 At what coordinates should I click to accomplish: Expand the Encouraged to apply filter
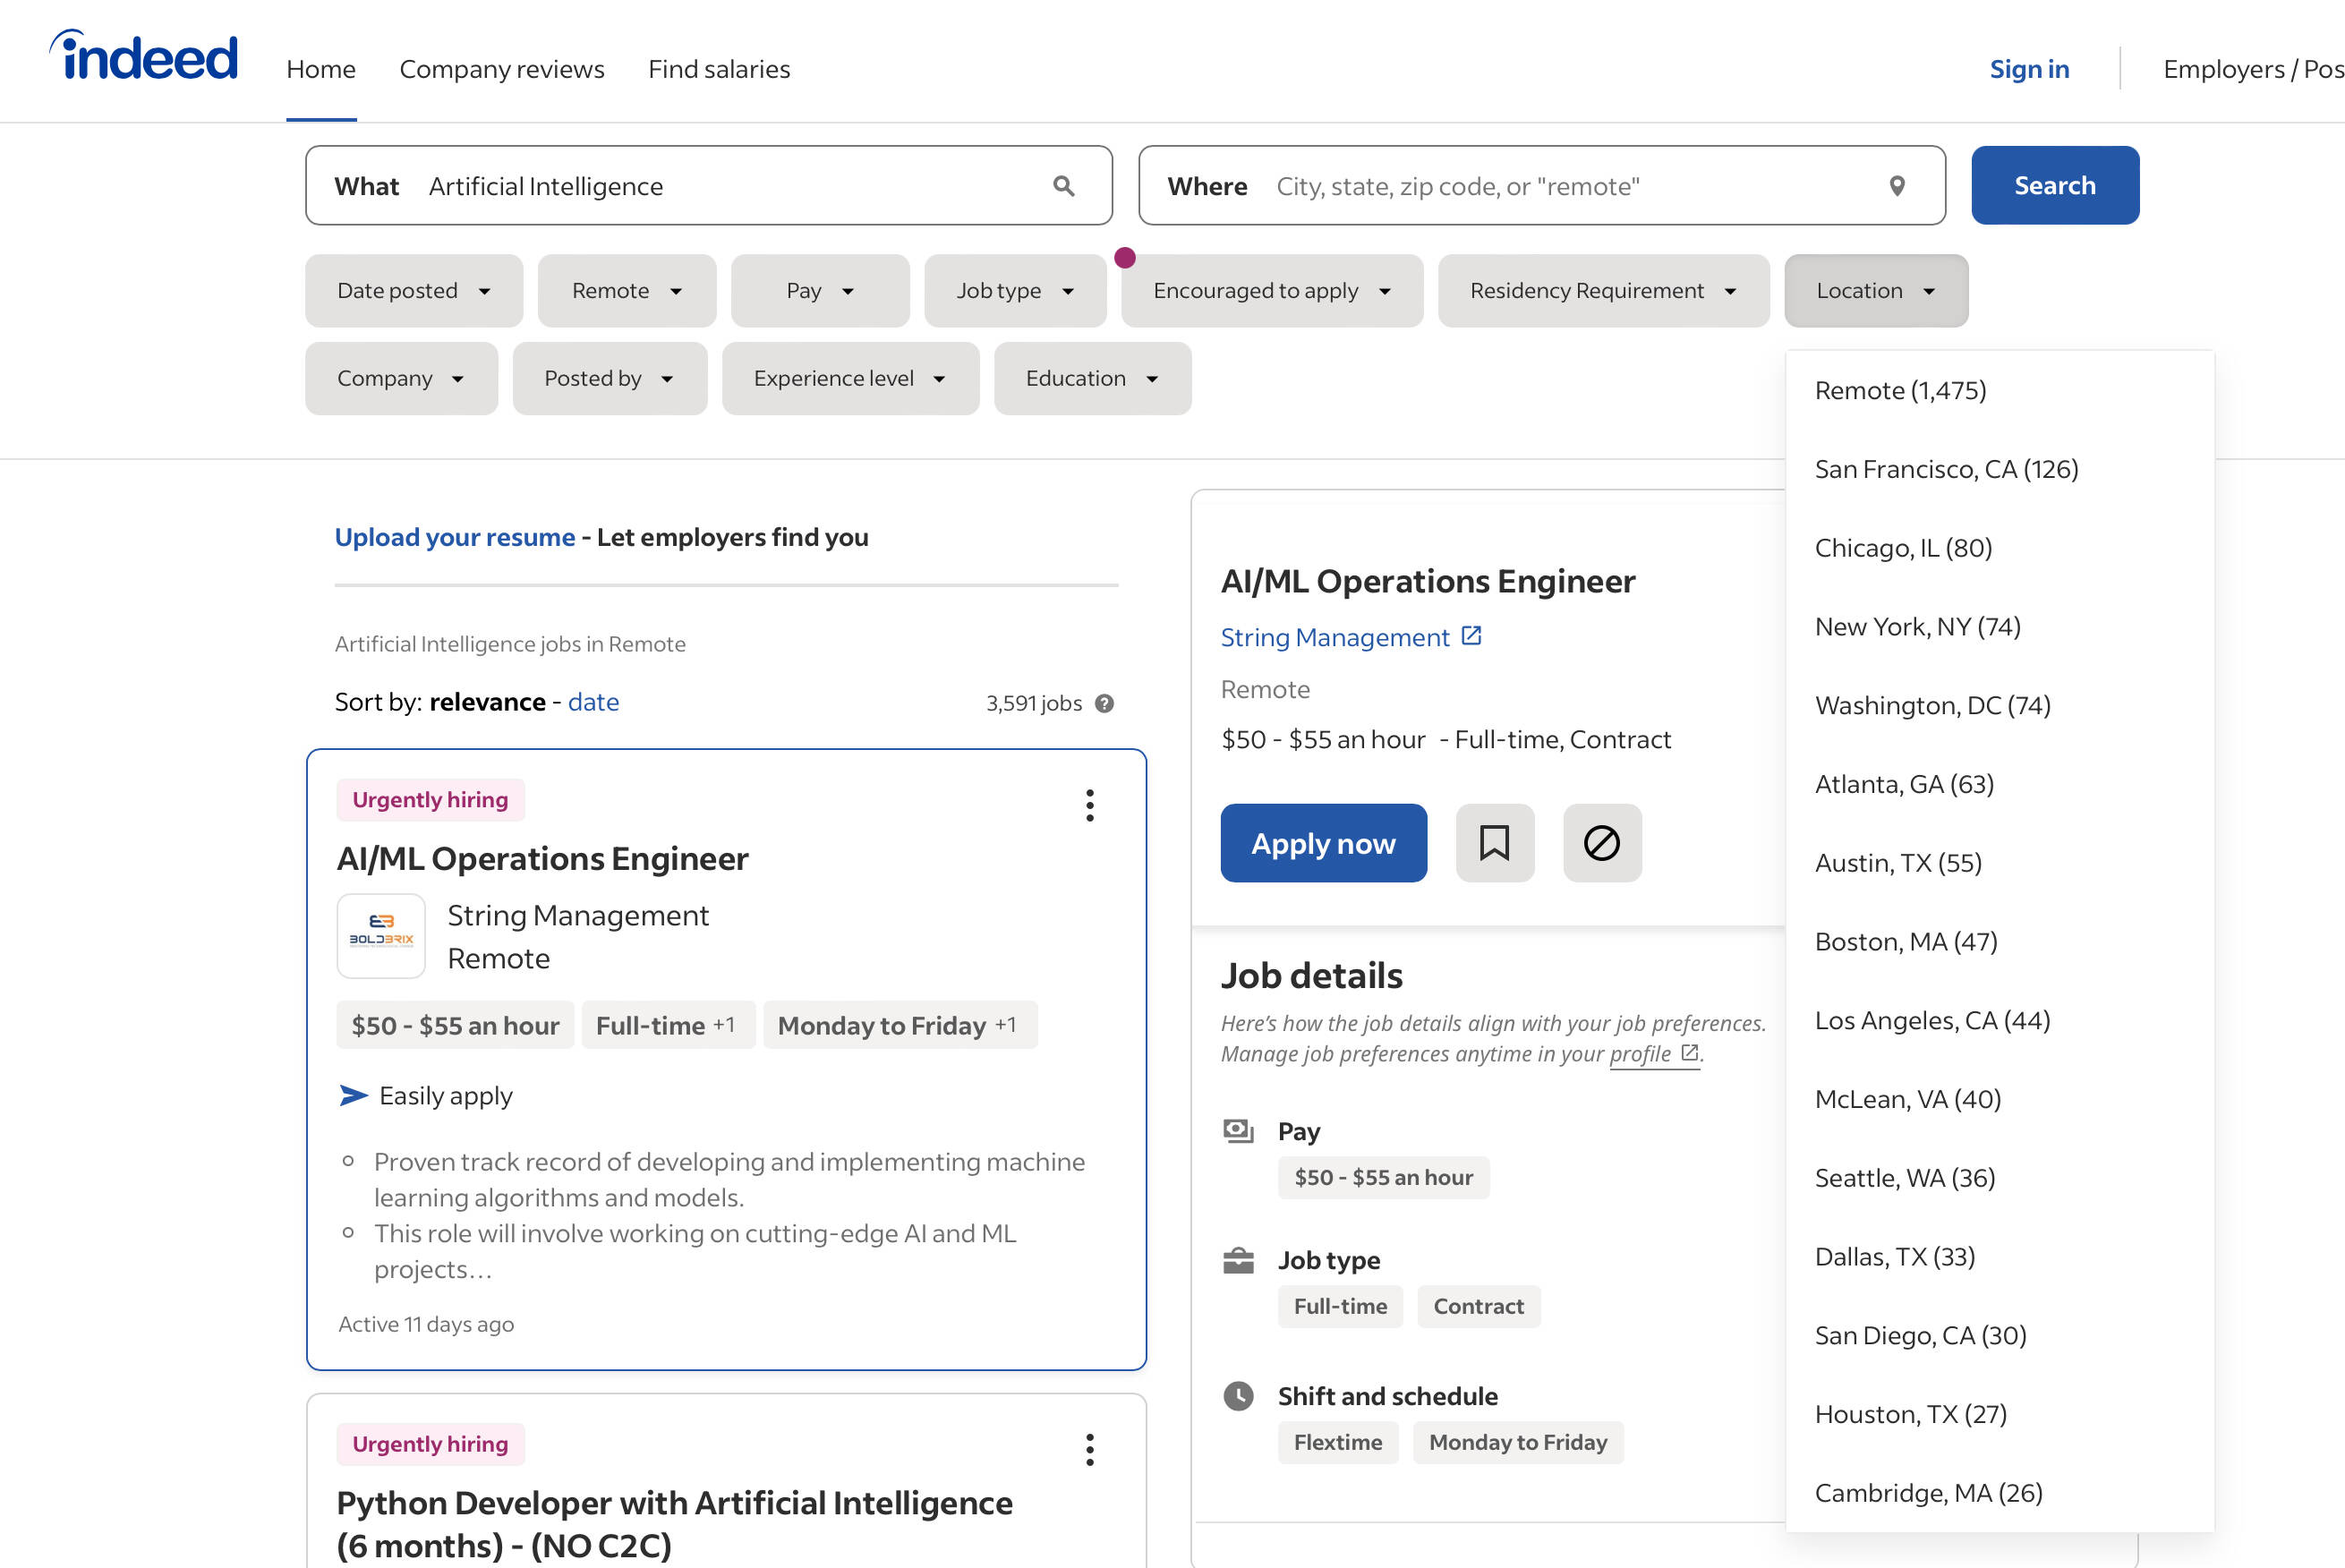click(1272, 291)
